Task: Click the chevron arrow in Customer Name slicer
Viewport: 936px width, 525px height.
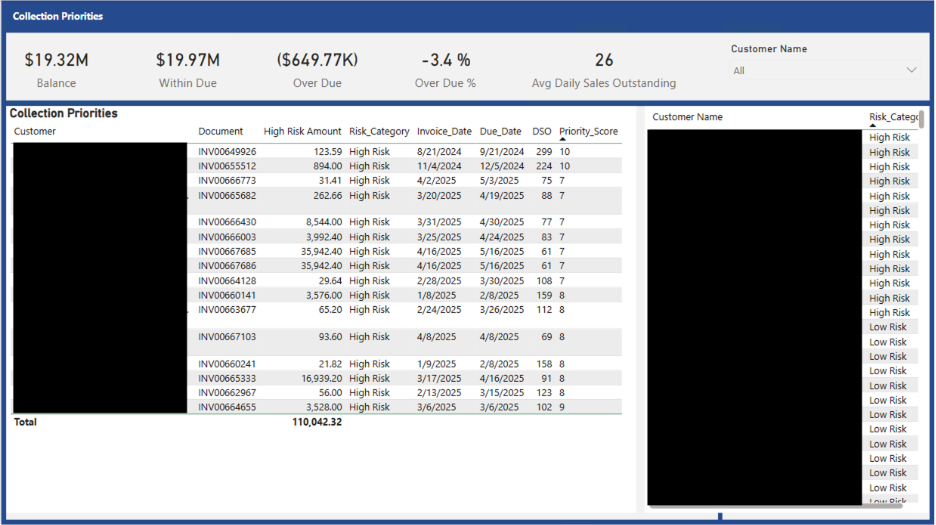Action: point(911,70)
